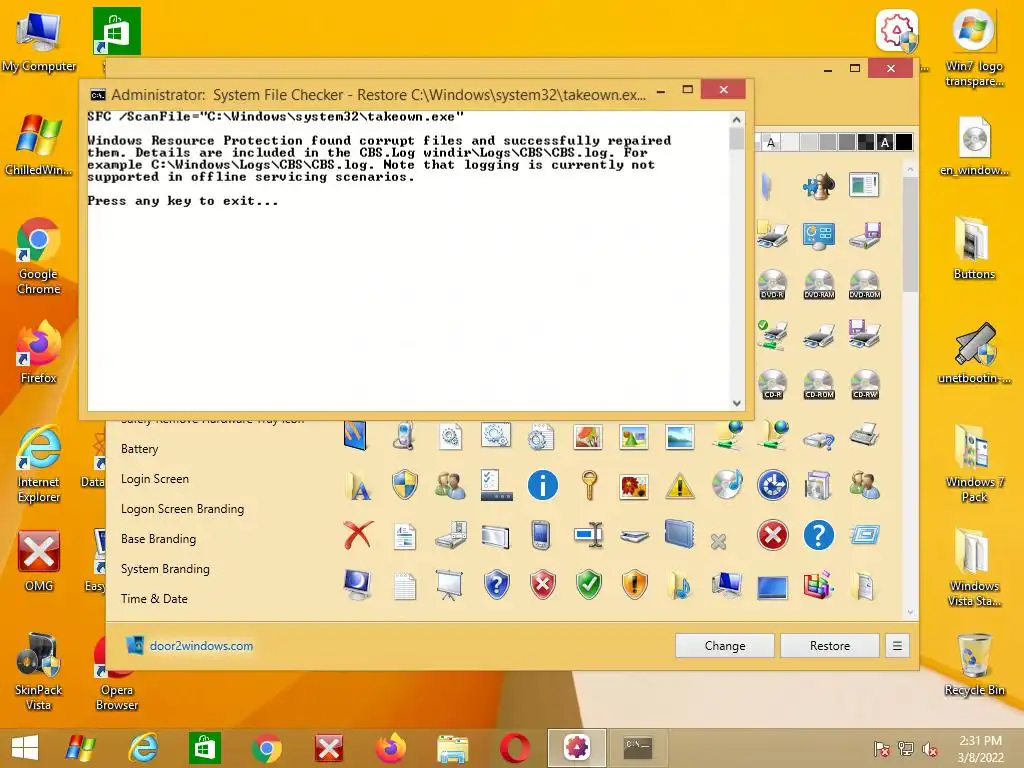The image size is (1024, 768).
Task: Pick the blue circle information icon
Action: [543, 485]
